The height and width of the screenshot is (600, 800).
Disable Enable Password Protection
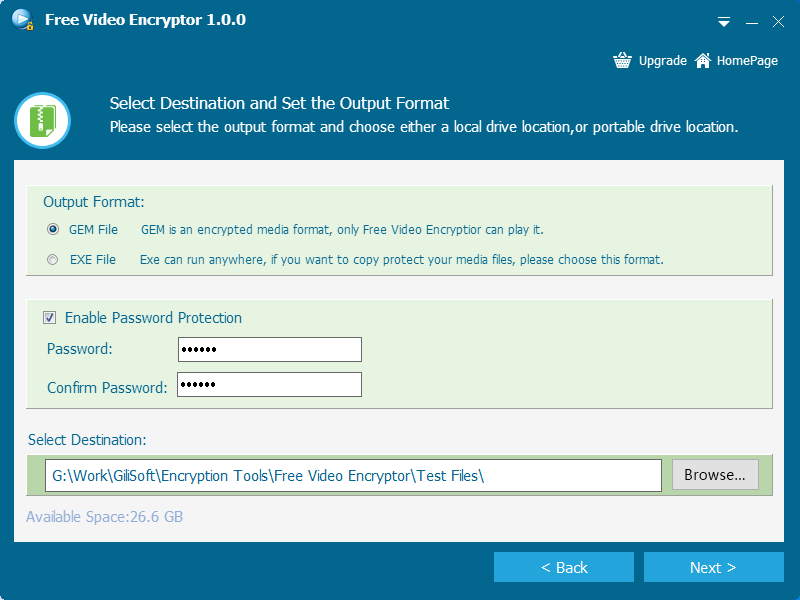tap(49, 317)
